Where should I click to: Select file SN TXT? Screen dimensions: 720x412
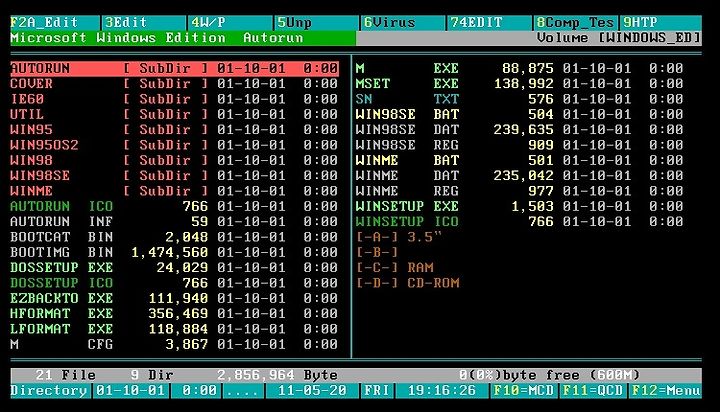click(x=519, y=99)
